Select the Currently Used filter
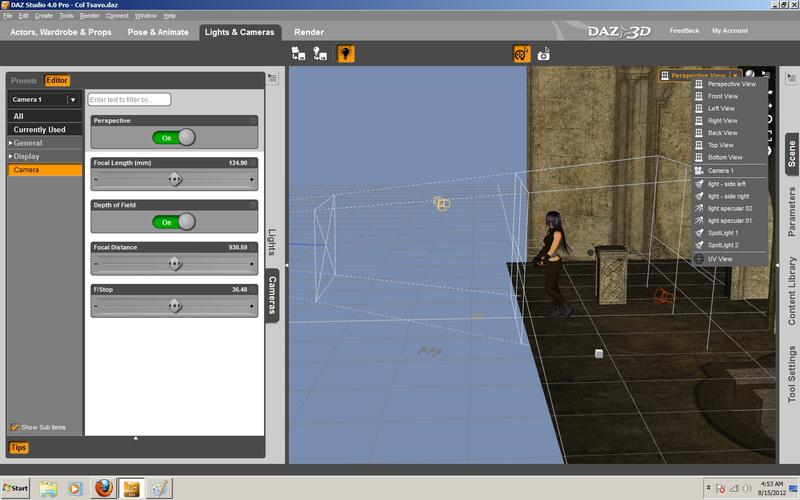This screenshot has width=800, height=500. pyautogui.click(x=45, y=130)
